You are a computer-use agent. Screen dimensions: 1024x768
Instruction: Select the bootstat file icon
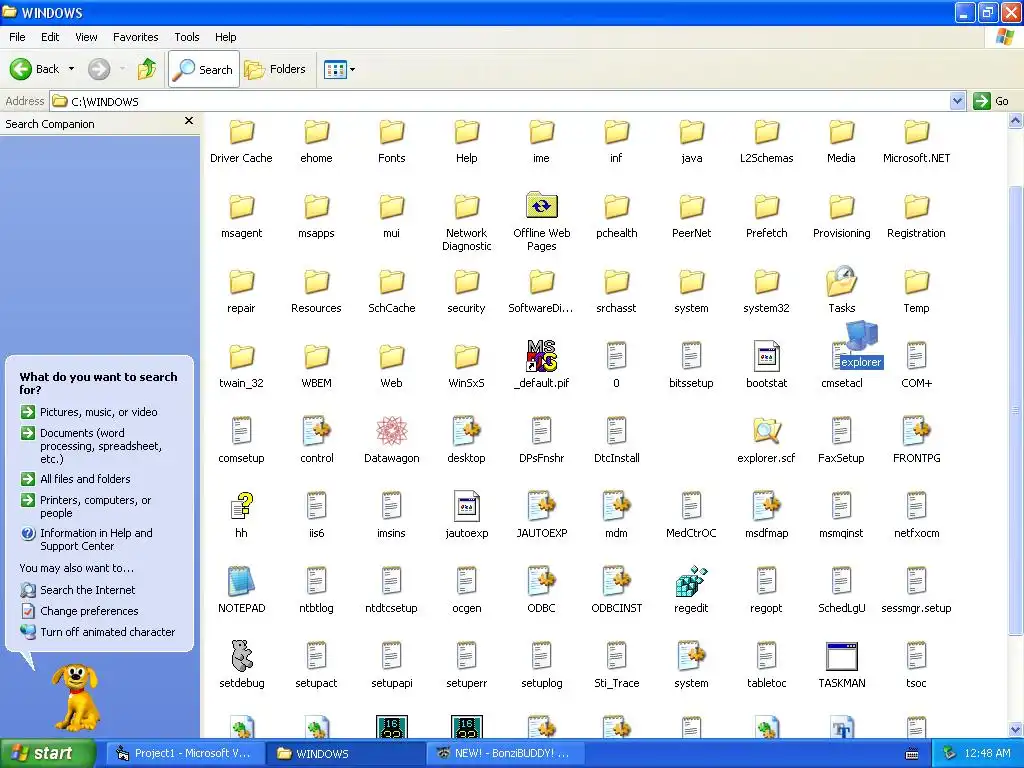pyautogui.click(x=766, y=356)
